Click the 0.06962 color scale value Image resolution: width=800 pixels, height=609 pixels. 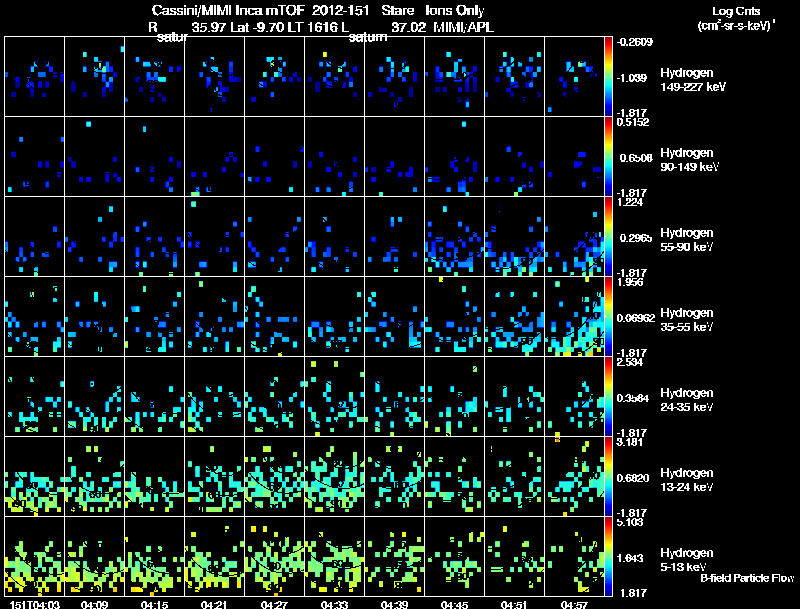click(636, 318)
